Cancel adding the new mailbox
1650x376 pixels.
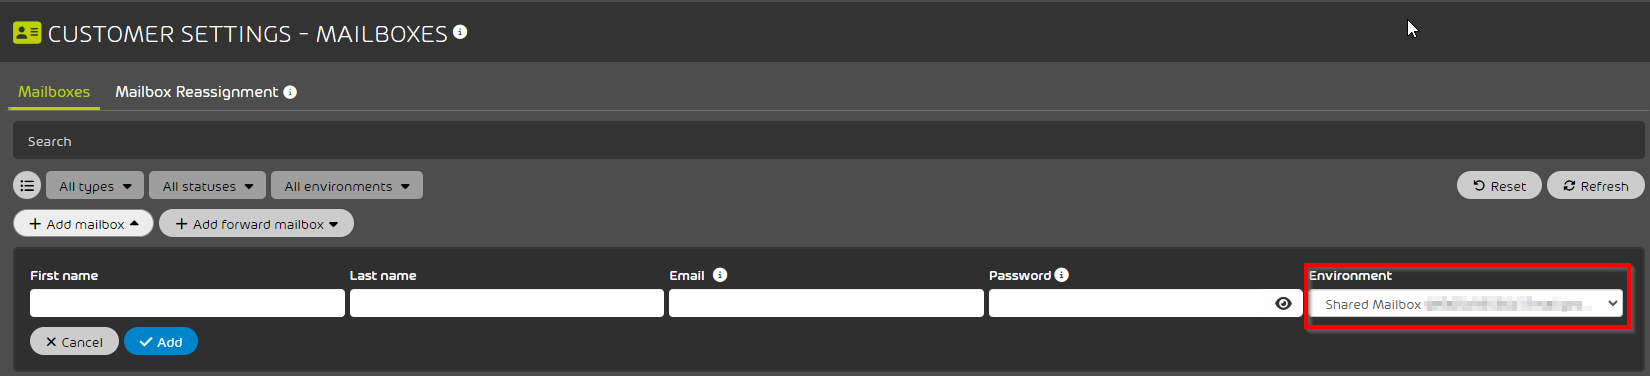[74, 341]
